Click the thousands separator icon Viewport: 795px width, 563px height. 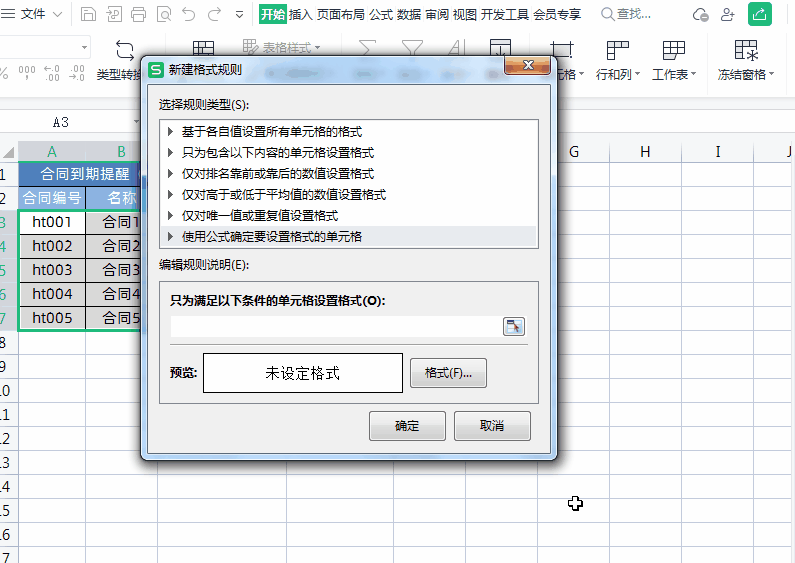27,73
